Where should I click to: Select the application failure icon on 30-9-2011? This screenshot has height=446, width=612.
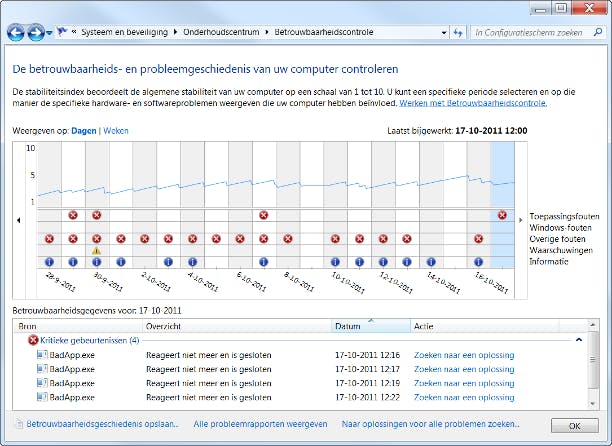point(96,215)
